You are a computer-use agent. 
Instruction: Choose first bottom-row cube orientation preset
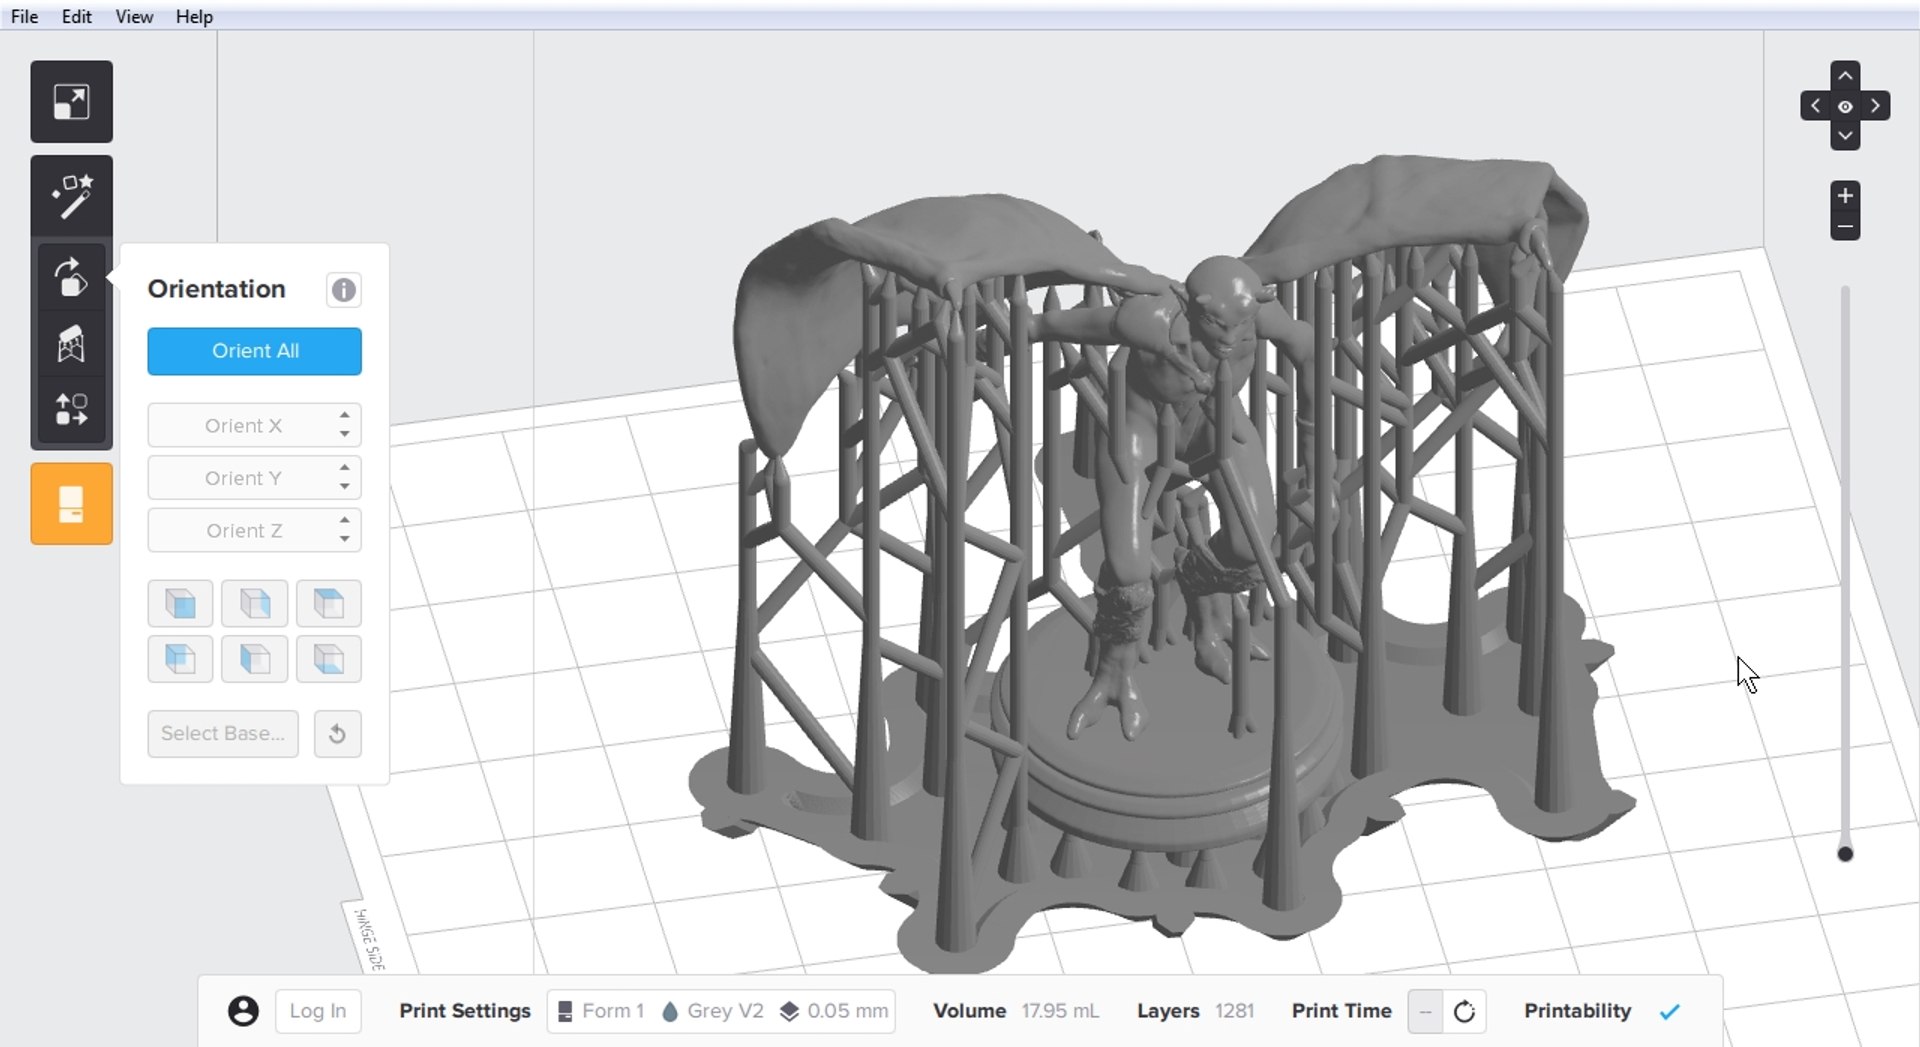point(180,659)
